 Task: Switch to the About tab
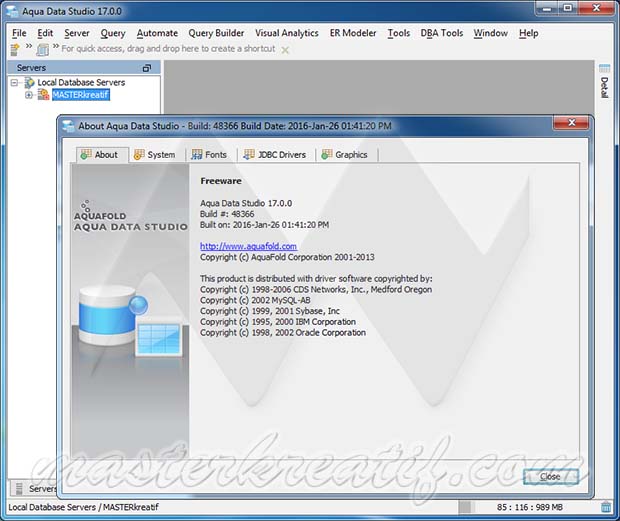102,155
